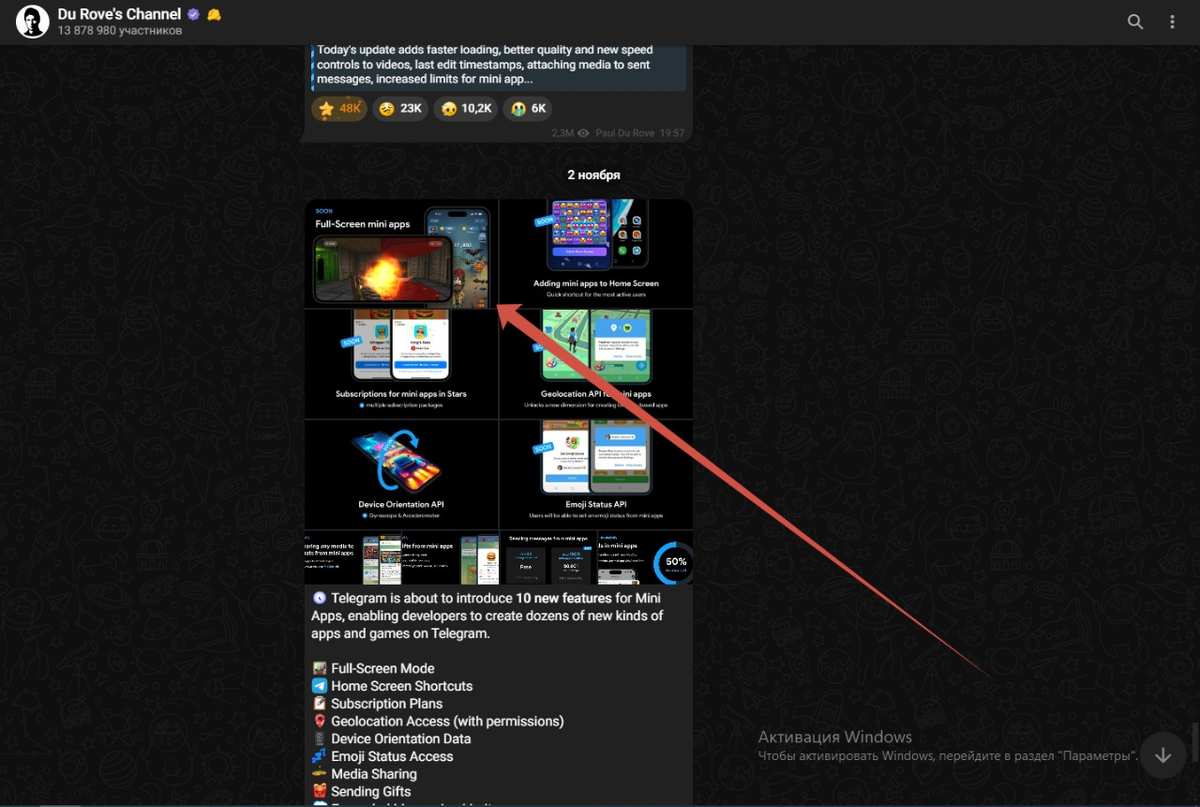Click the eye views icon showing 2,3M

click(x=583, y=133)
